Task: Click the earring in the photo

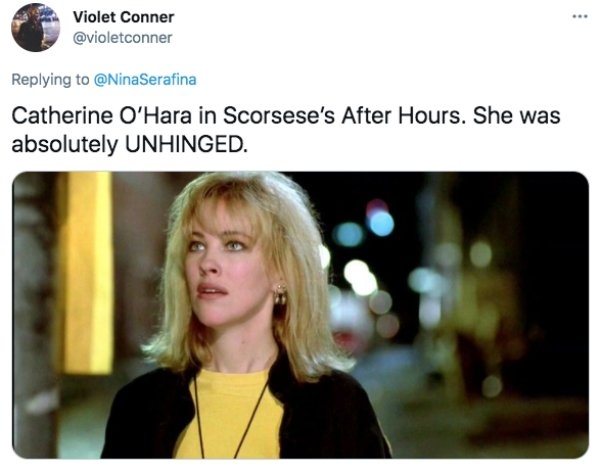Action: click(281, 295)
